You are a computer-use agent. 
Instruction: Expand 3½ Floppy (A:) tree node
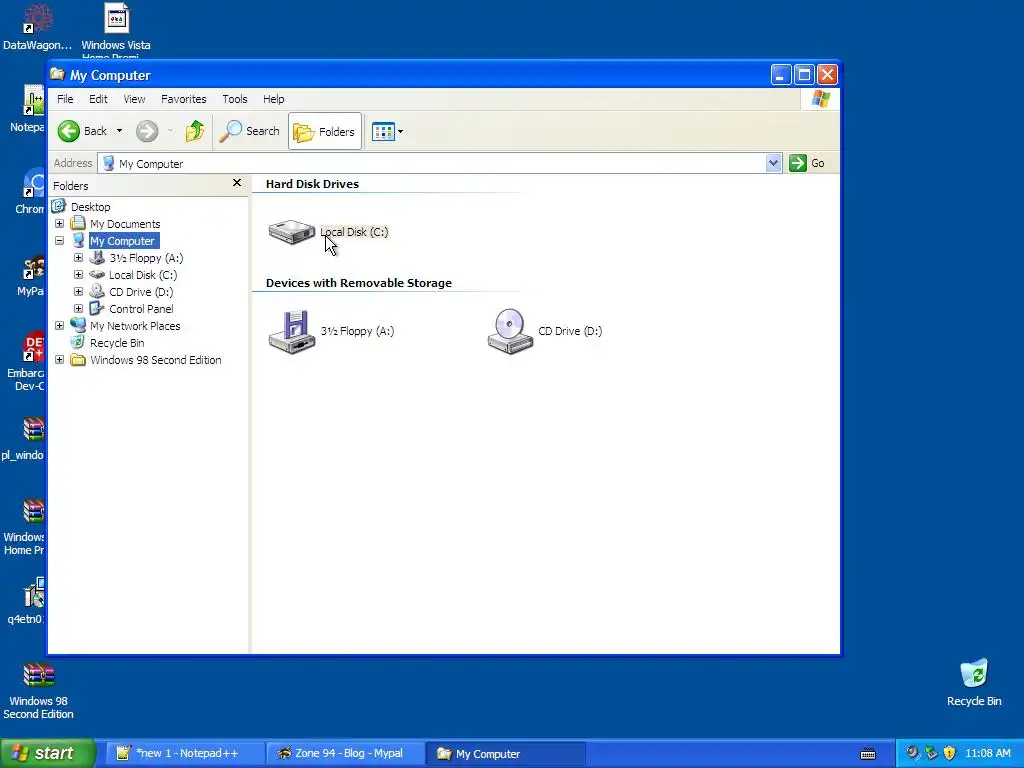pos(78,258)
